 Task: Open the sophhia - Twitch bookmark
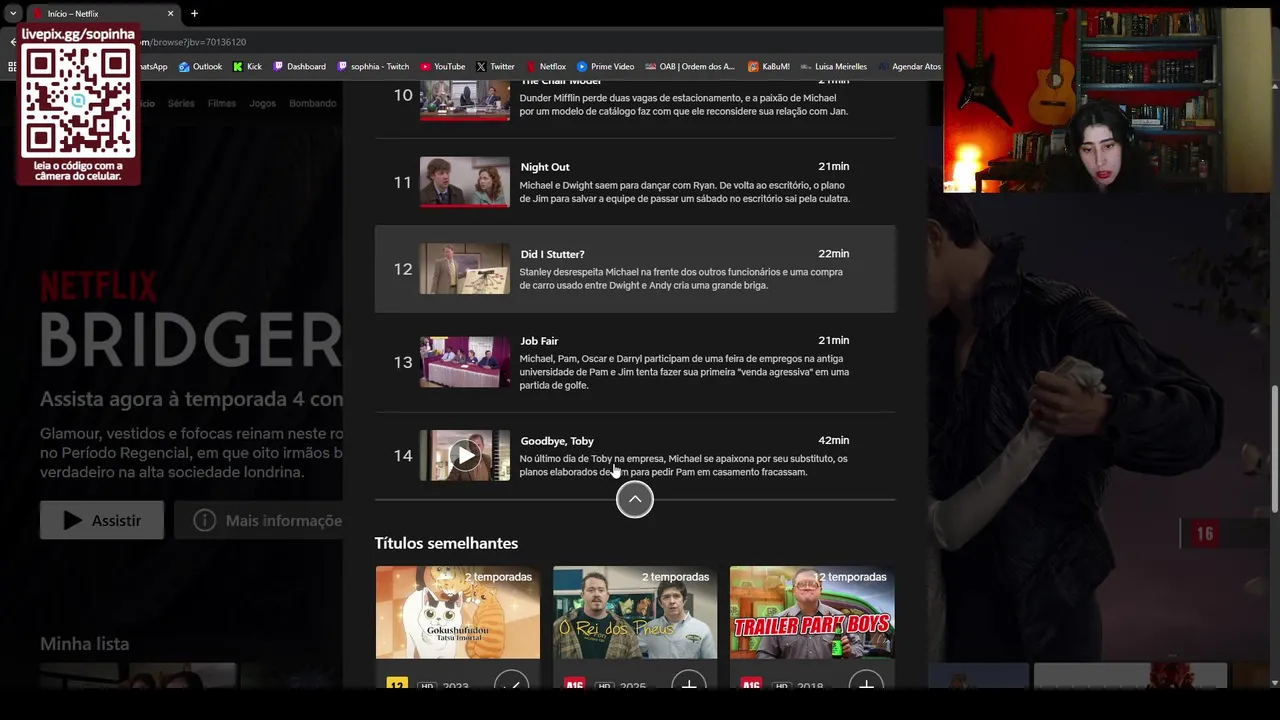pos(373,67)
